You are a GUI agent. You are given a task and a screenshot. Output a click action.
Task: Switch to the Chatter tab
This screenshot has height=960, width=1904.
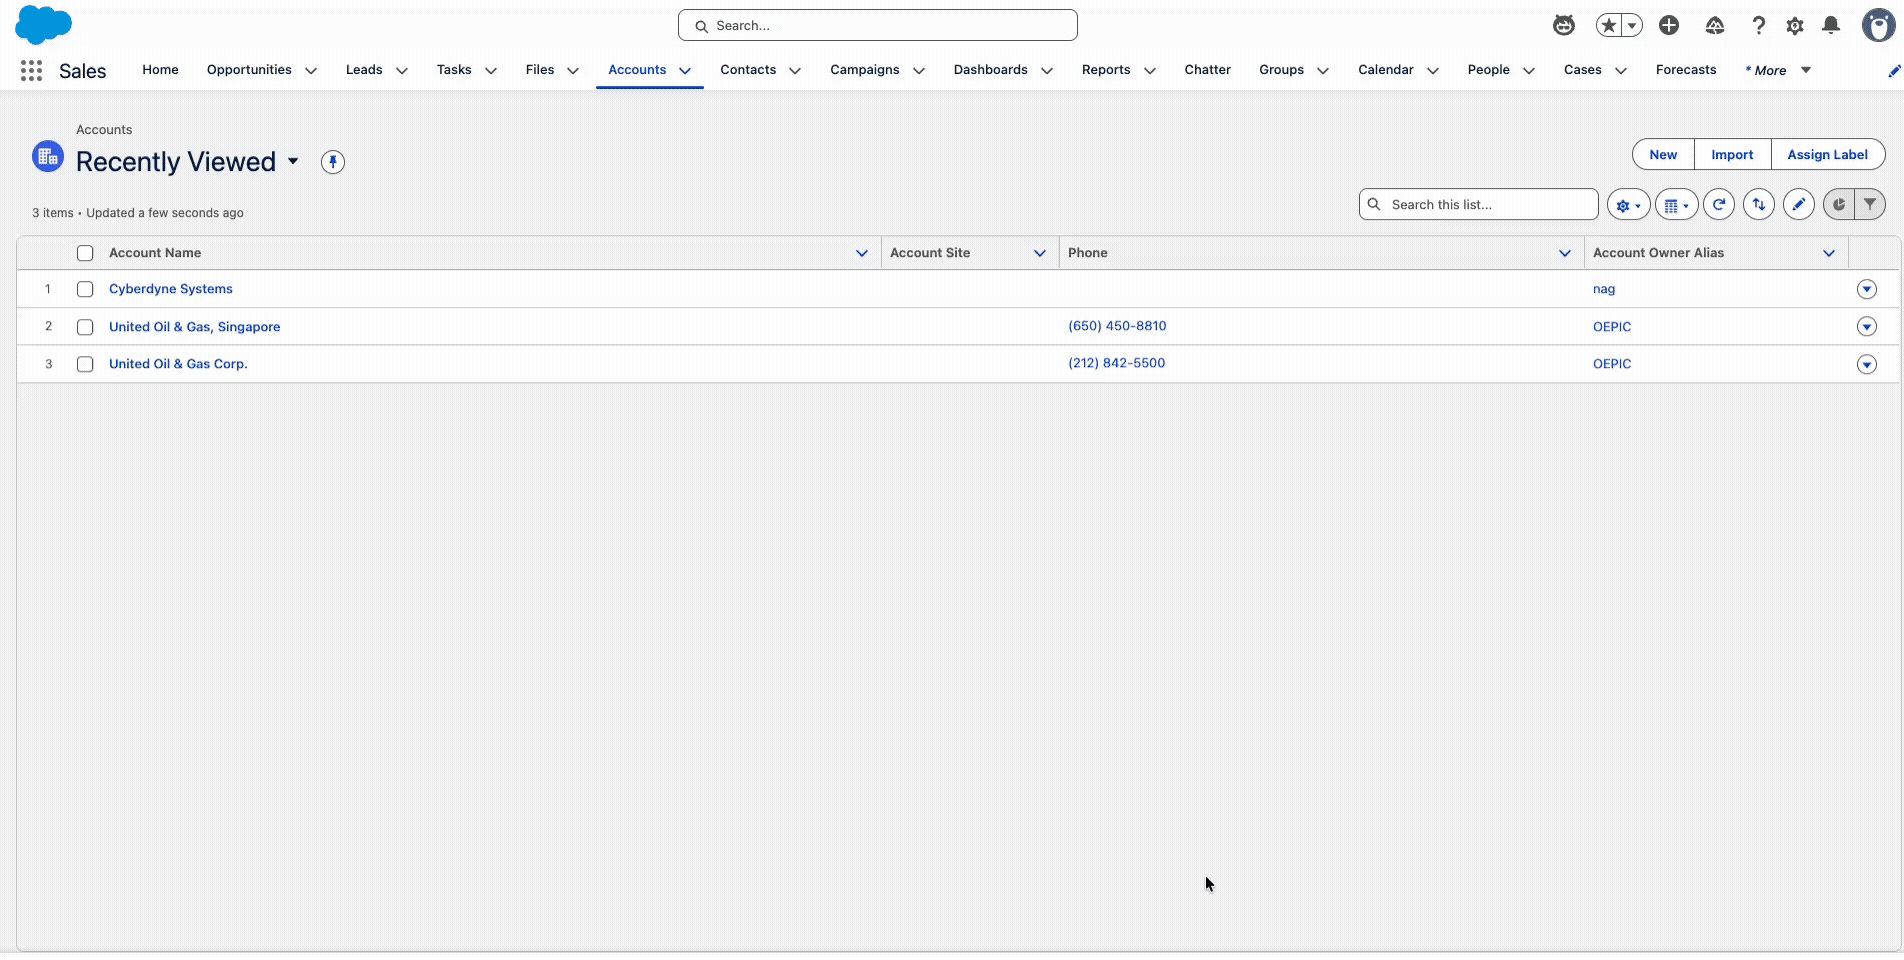(1207, 70)
